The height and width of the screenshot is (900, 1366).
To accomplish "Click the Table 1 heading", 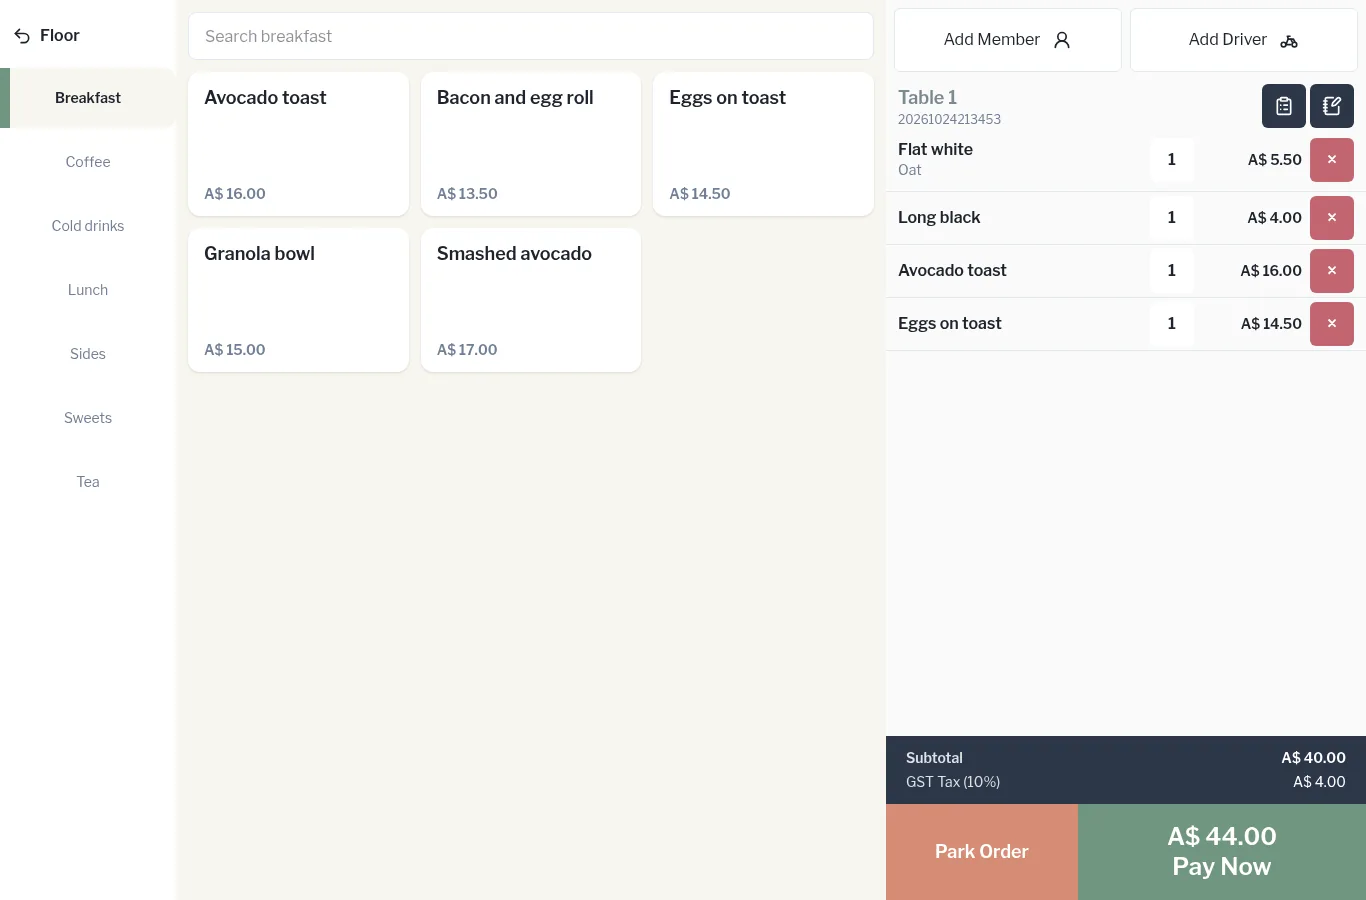I will pyautogui.click(x=927, y=98).
